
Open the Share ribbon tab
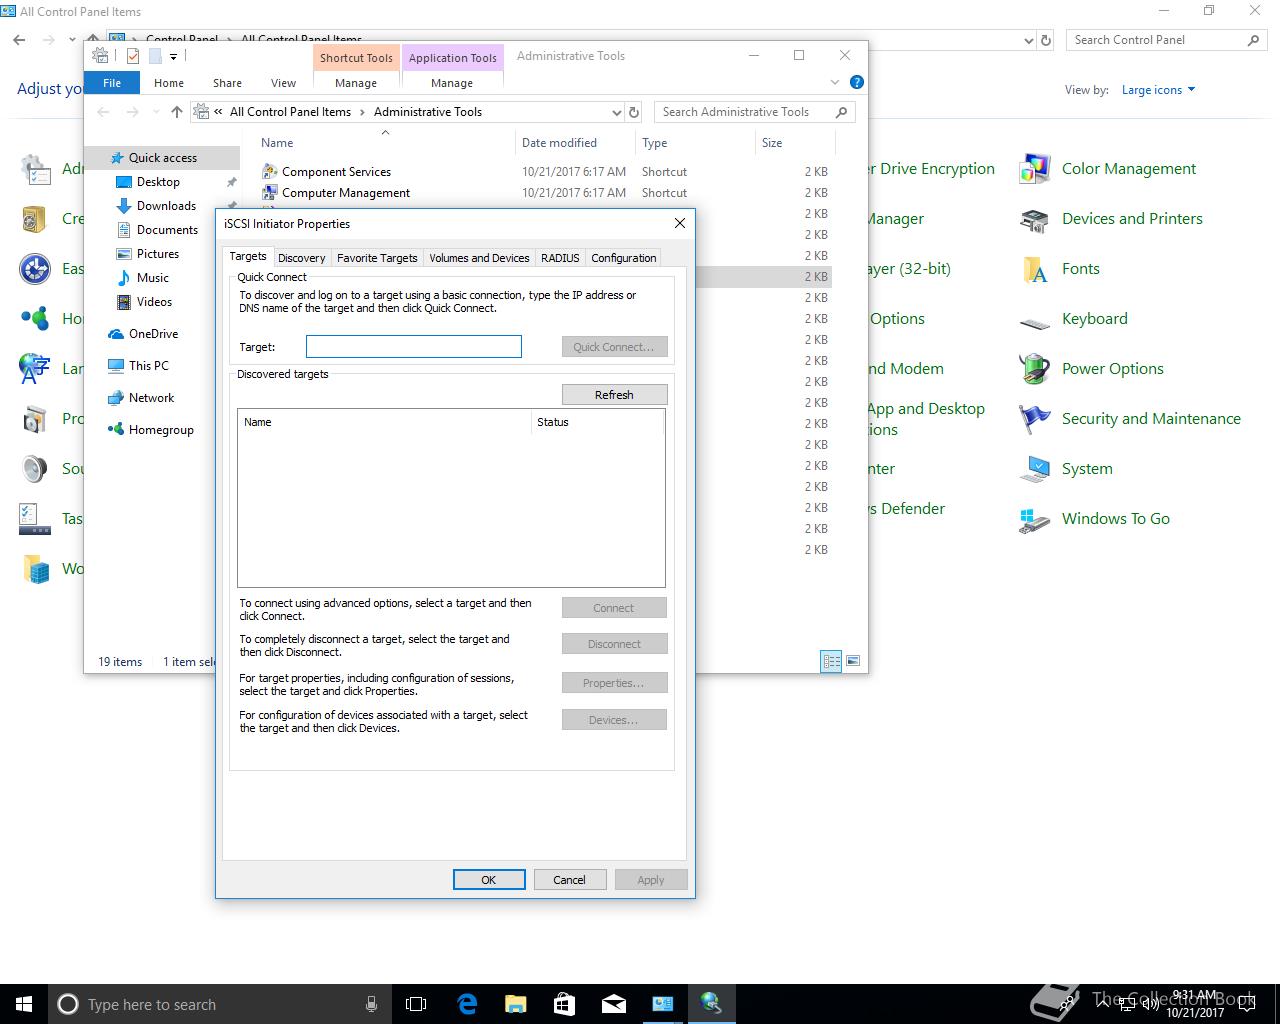point(227,83)
